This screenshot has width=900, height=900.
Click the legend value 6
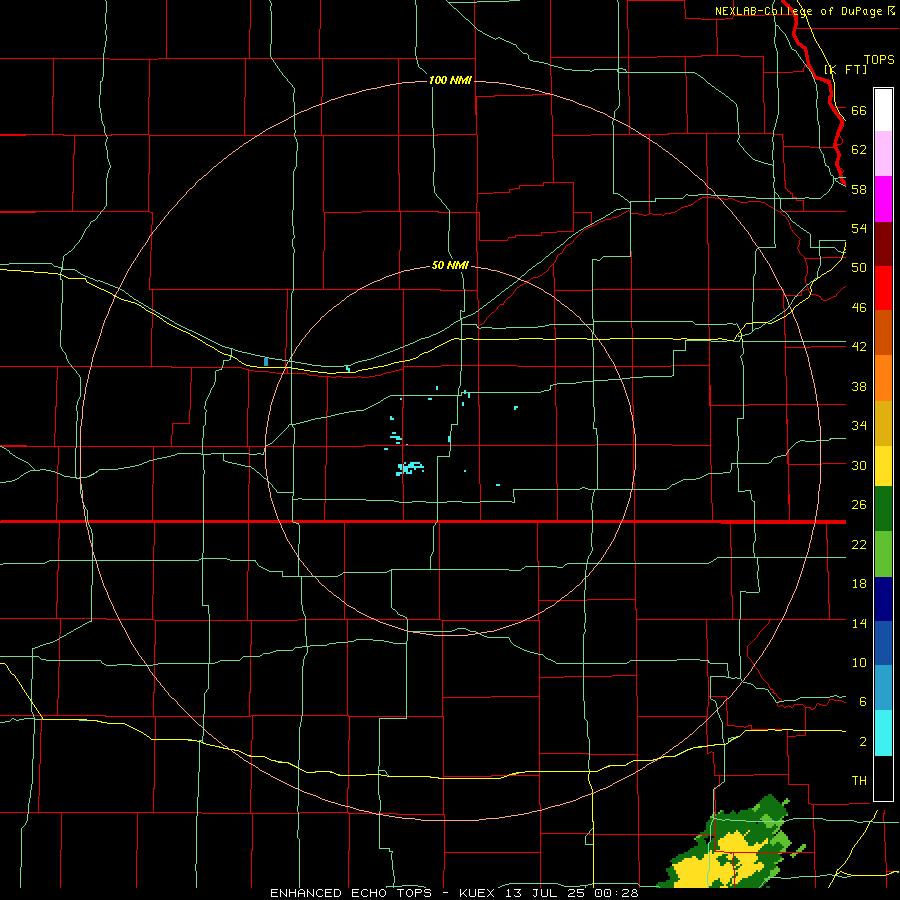tap(863, 702)
